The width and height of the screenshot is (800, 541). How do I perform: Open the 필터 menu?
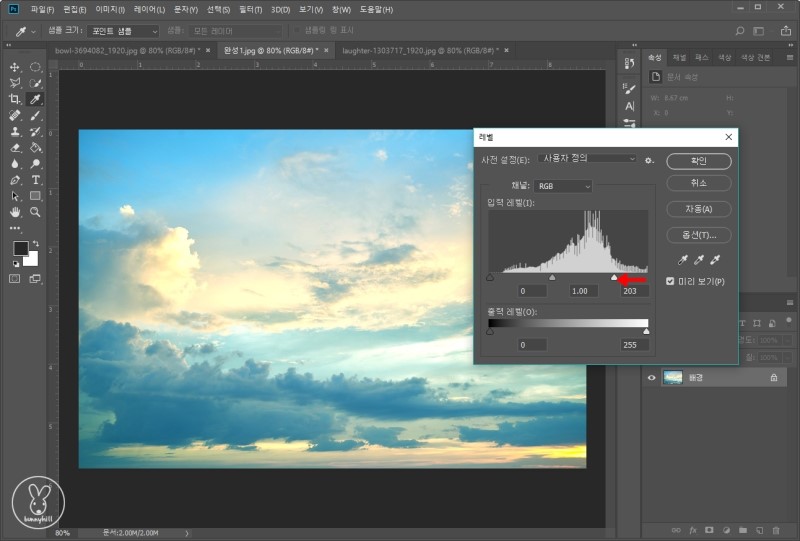(248, 9)
